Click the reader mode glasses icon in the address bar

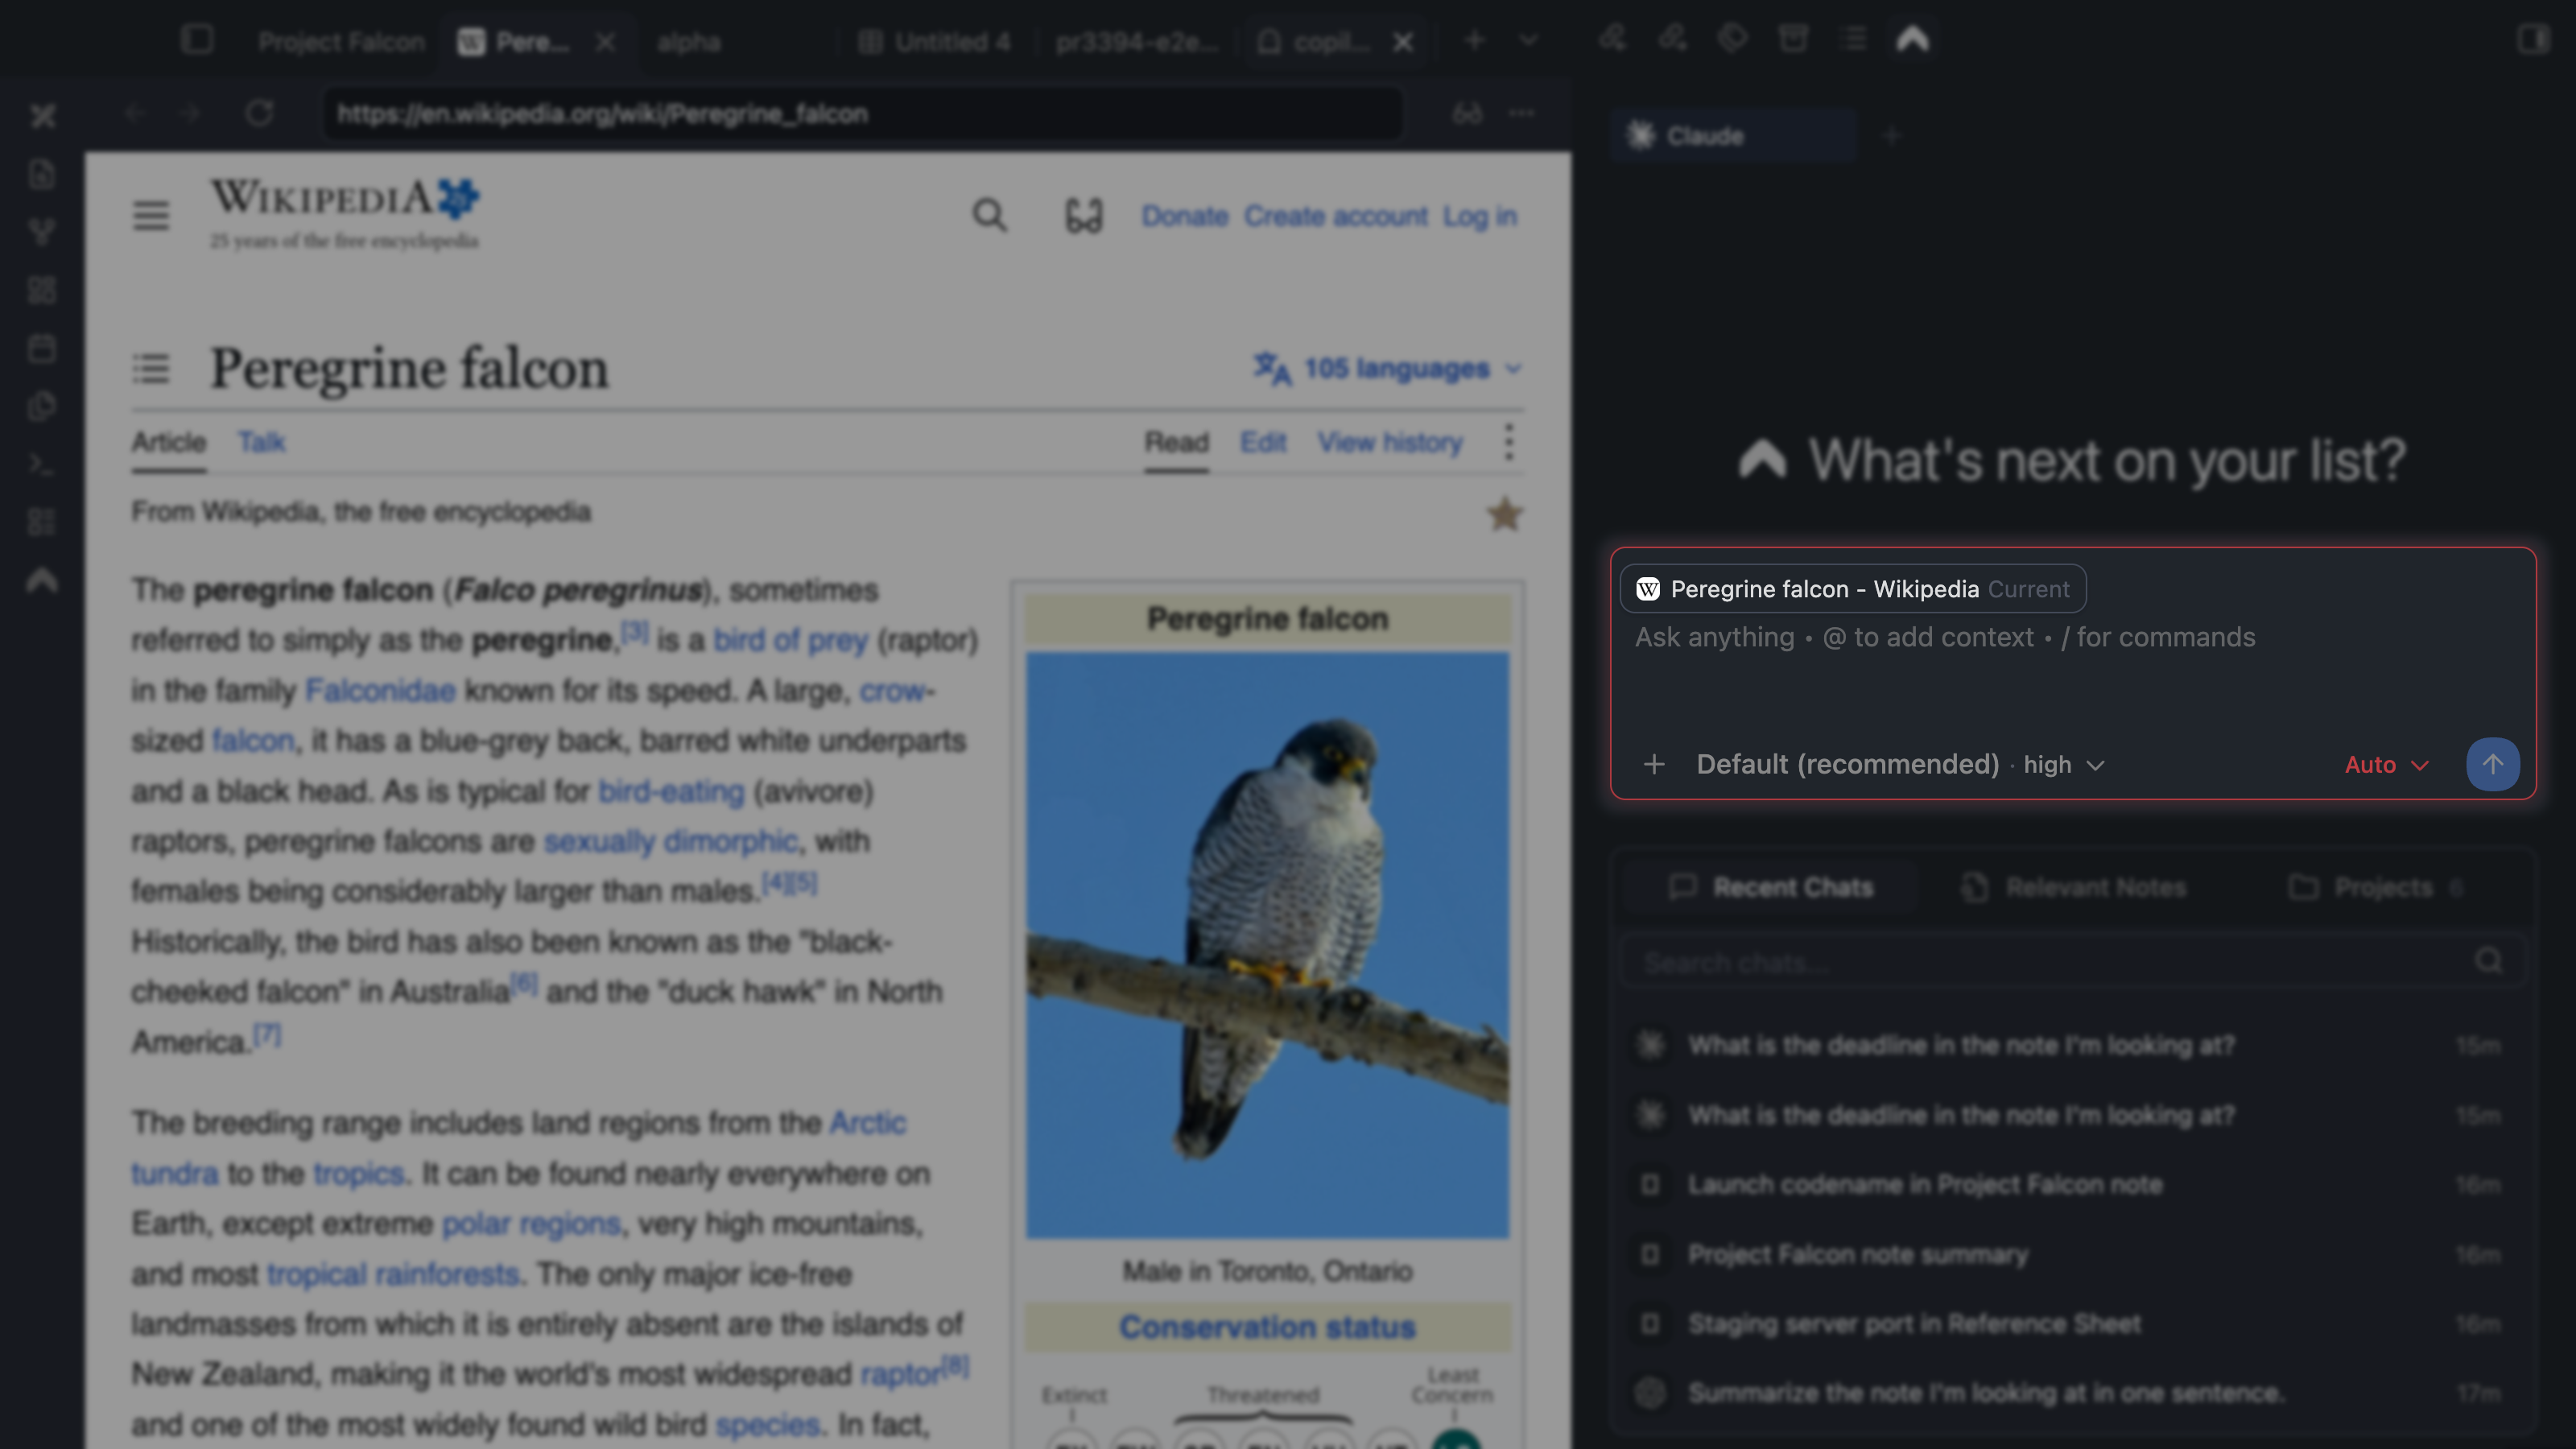(x=1467, y=113)
